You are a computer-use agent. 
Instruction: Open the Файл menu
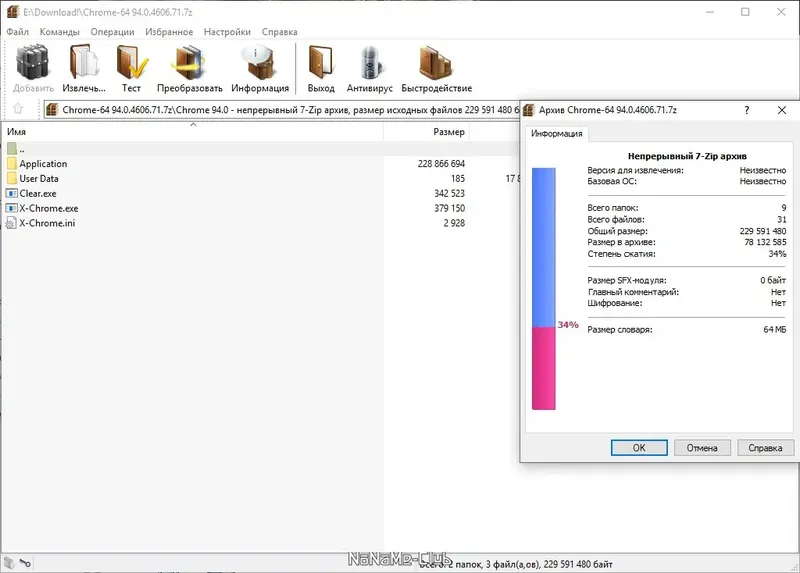pos(17,32)
